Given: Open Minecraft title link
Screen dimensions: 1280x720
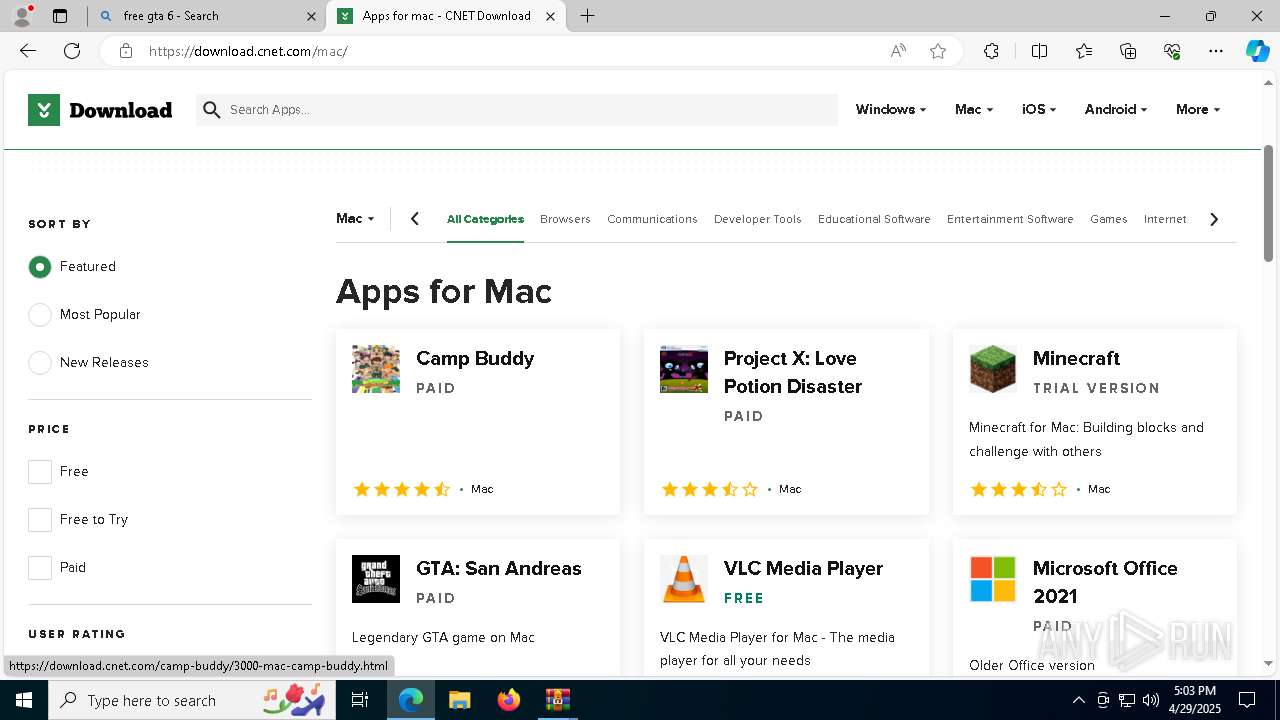Looking at the screenshot, I should pyautogui.click(x=1076, y=358).
